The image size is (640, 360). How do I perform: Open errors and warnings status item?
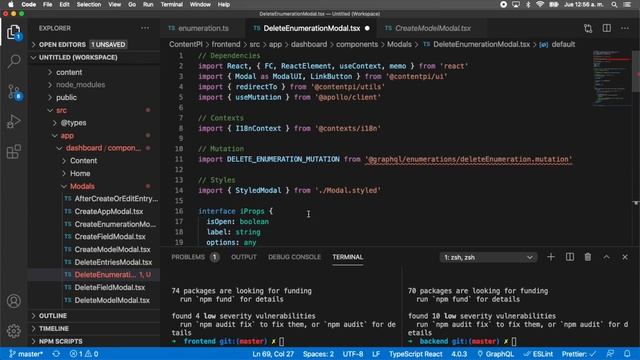[x=84, y=354]
